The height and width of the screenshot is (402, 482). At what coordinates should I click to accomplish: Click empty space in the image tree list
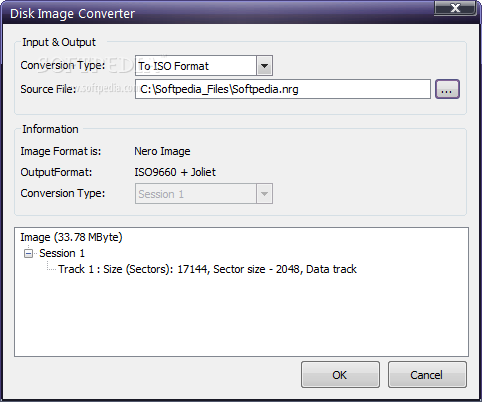point(241,317)
